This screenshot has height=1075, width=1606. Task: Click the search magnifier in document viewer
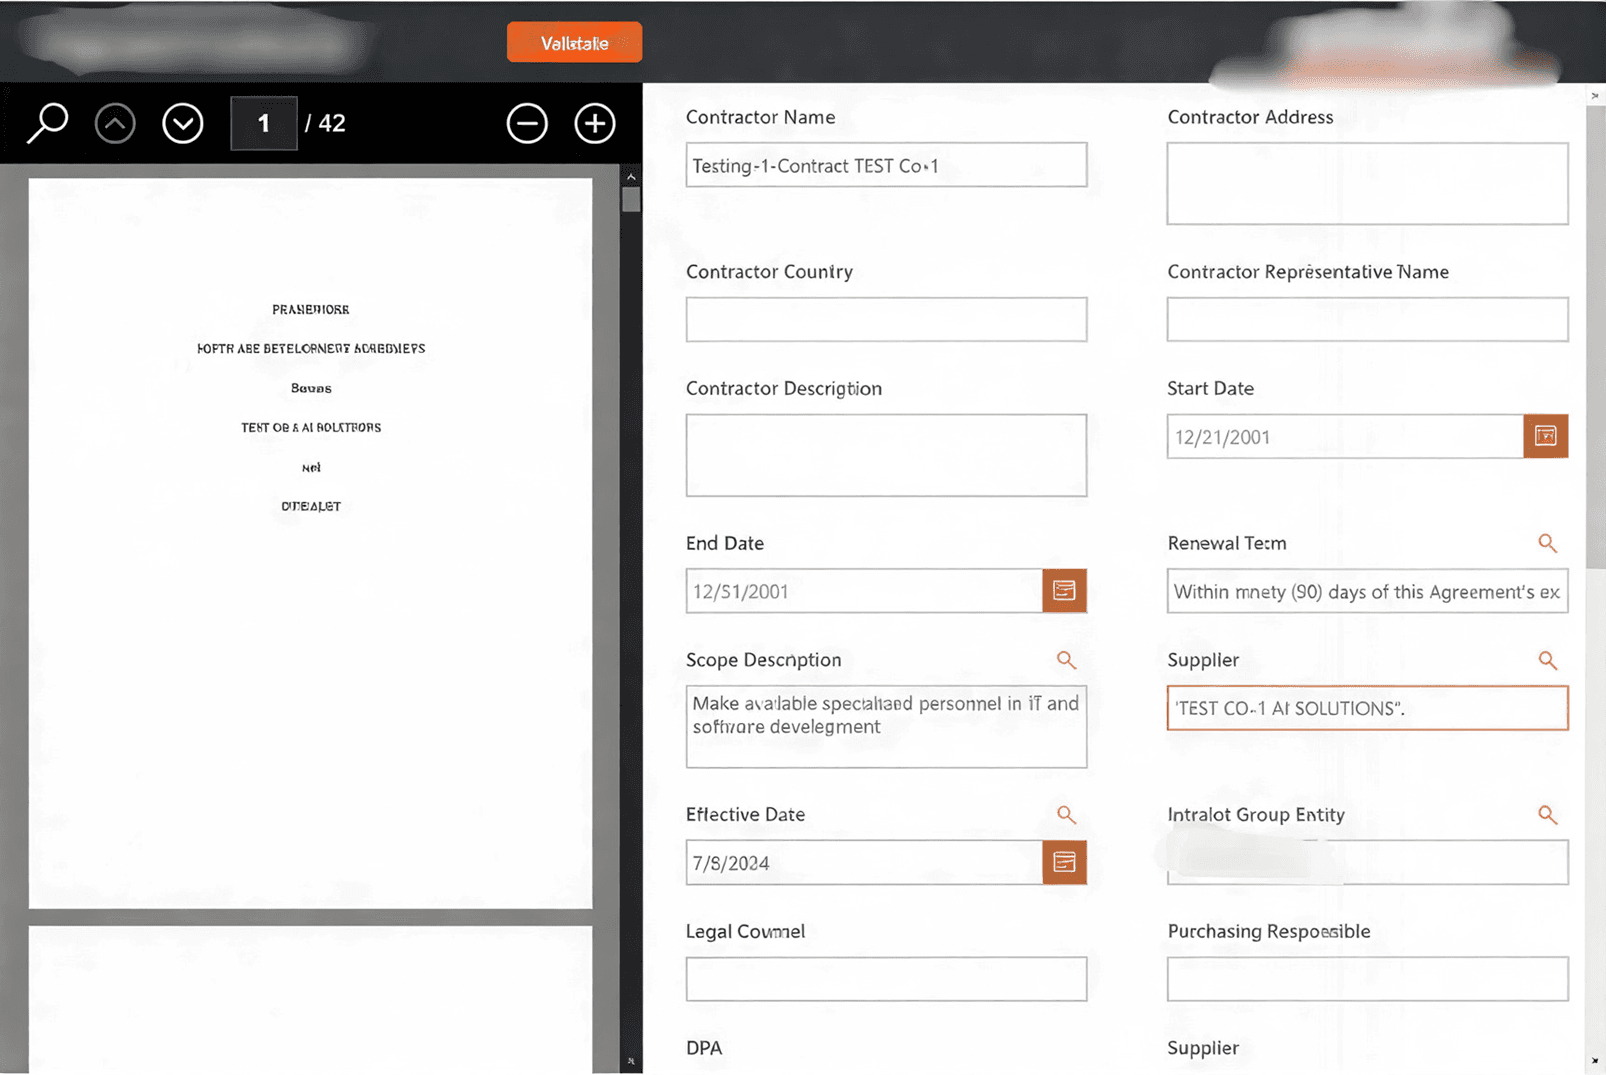(47, 123)
